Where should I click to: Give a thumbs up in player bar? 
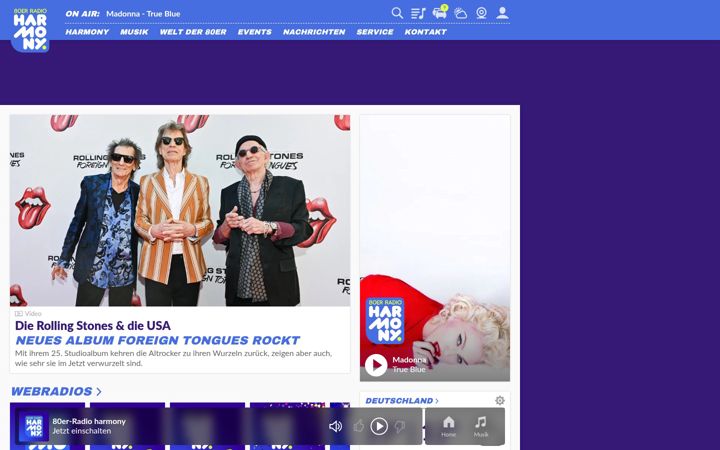coord(359,426)
